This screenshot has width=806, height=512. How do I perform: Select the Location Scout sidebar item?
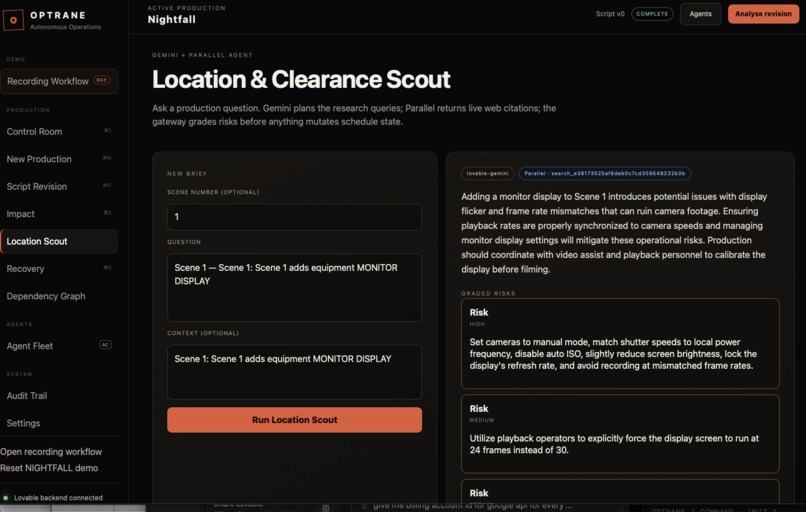(x=59, y=241)
